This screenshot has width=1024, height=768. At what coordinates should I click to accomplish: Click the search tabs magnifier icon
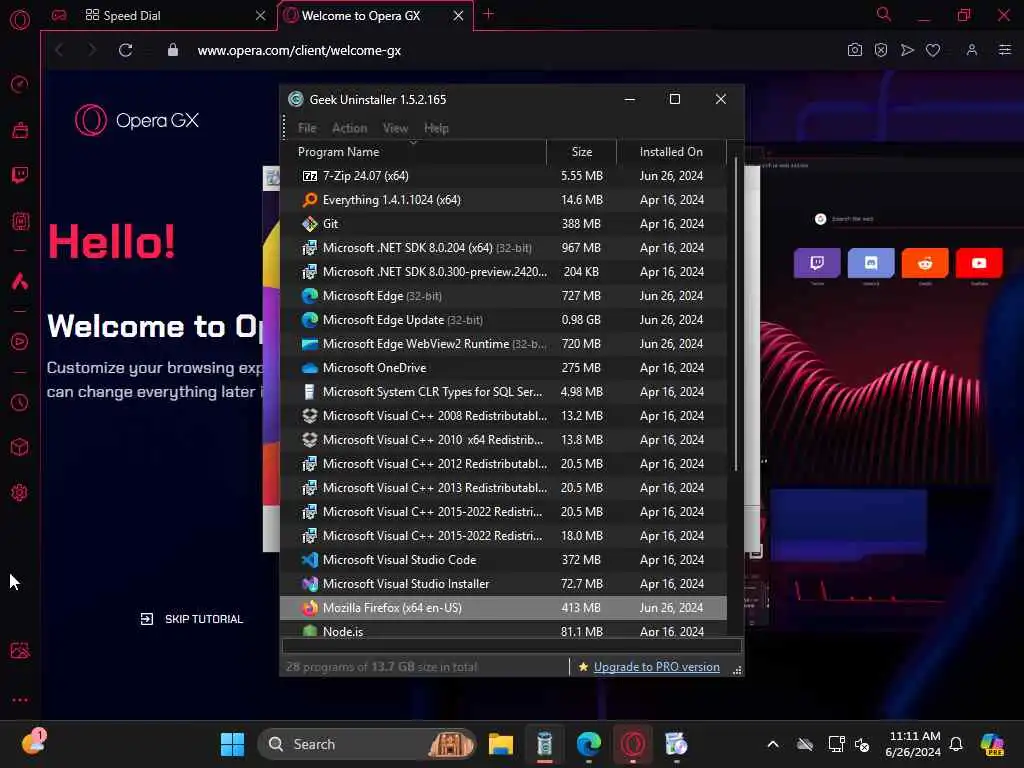884,14
